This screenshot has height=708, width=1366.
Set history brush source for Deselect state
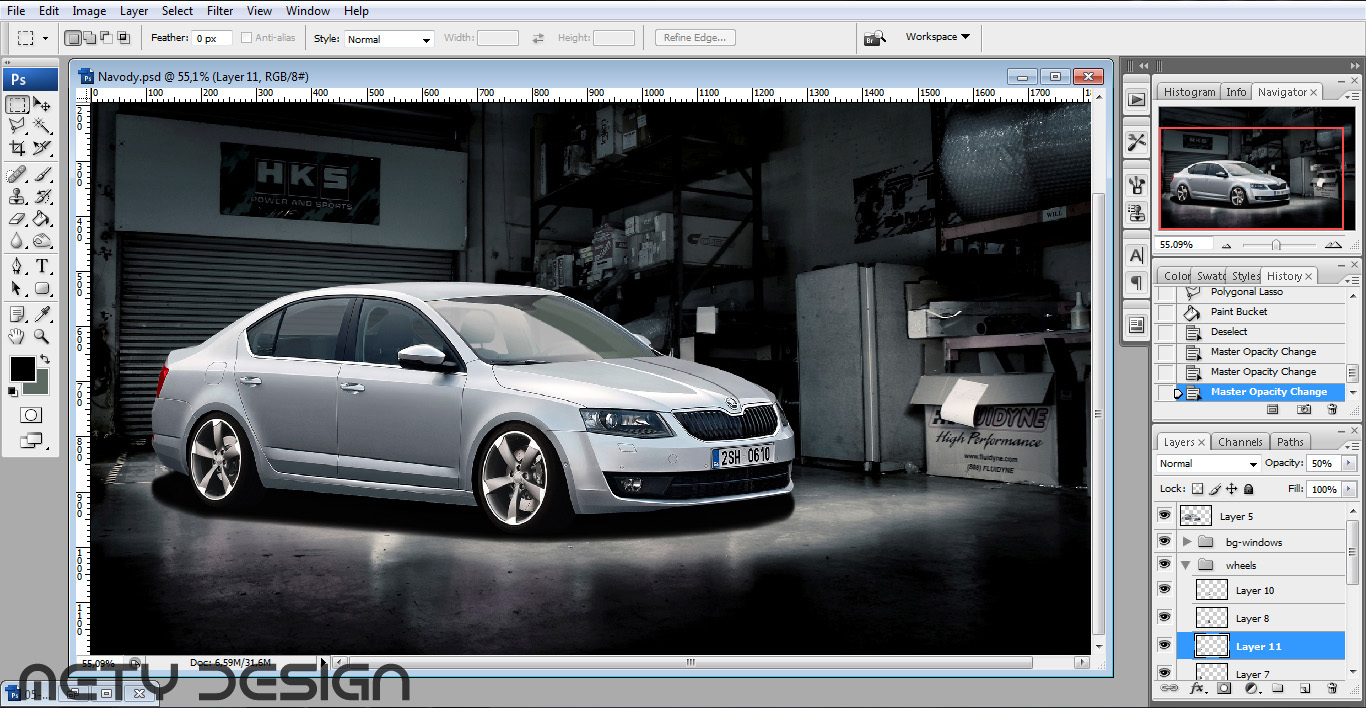tap(1166, 332)
